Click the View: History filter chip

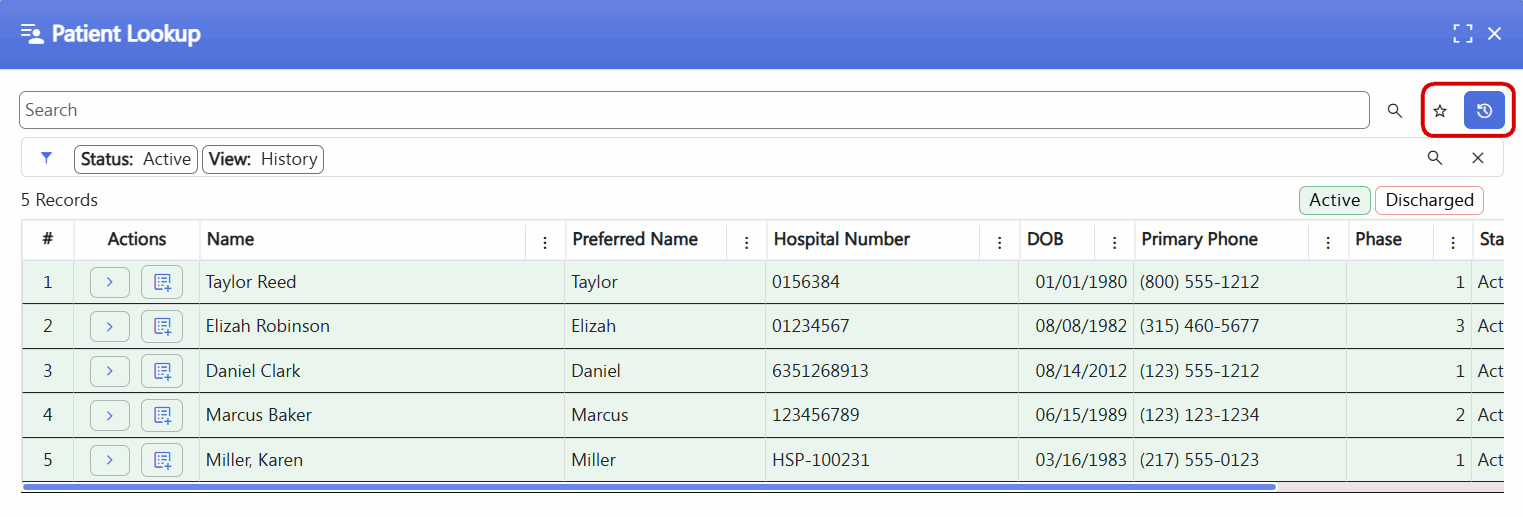click(263, 159)
